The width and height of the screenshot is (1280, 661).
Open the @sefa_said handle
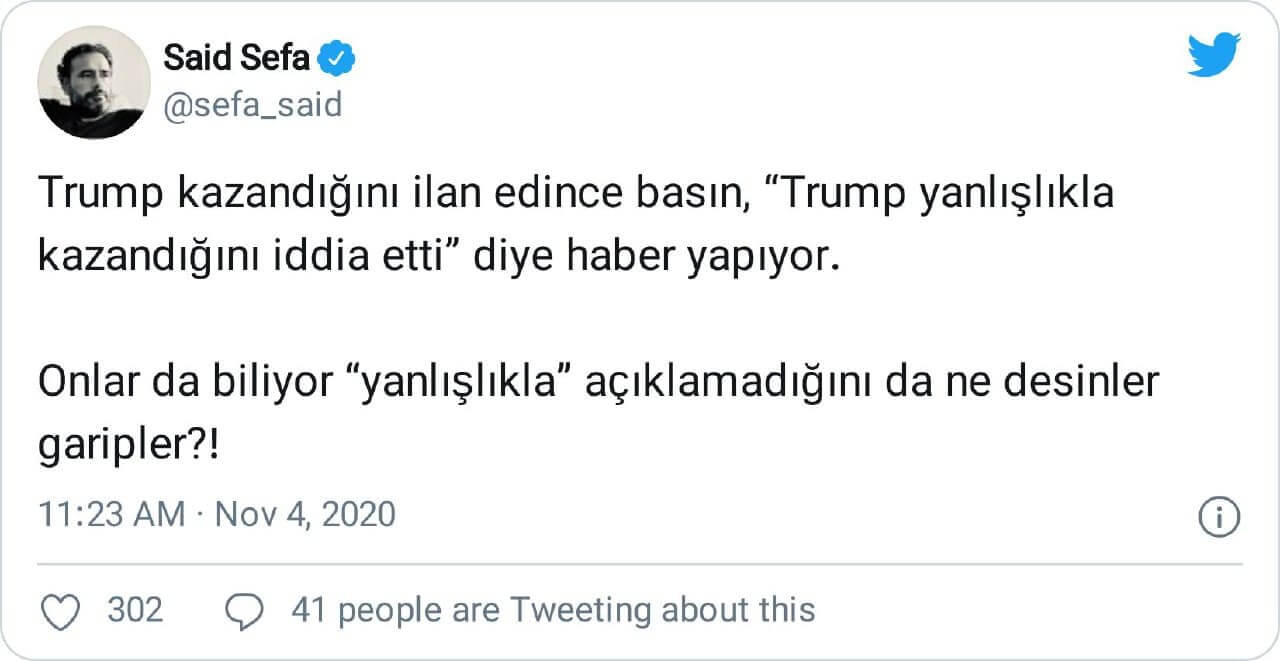point(252,104)
